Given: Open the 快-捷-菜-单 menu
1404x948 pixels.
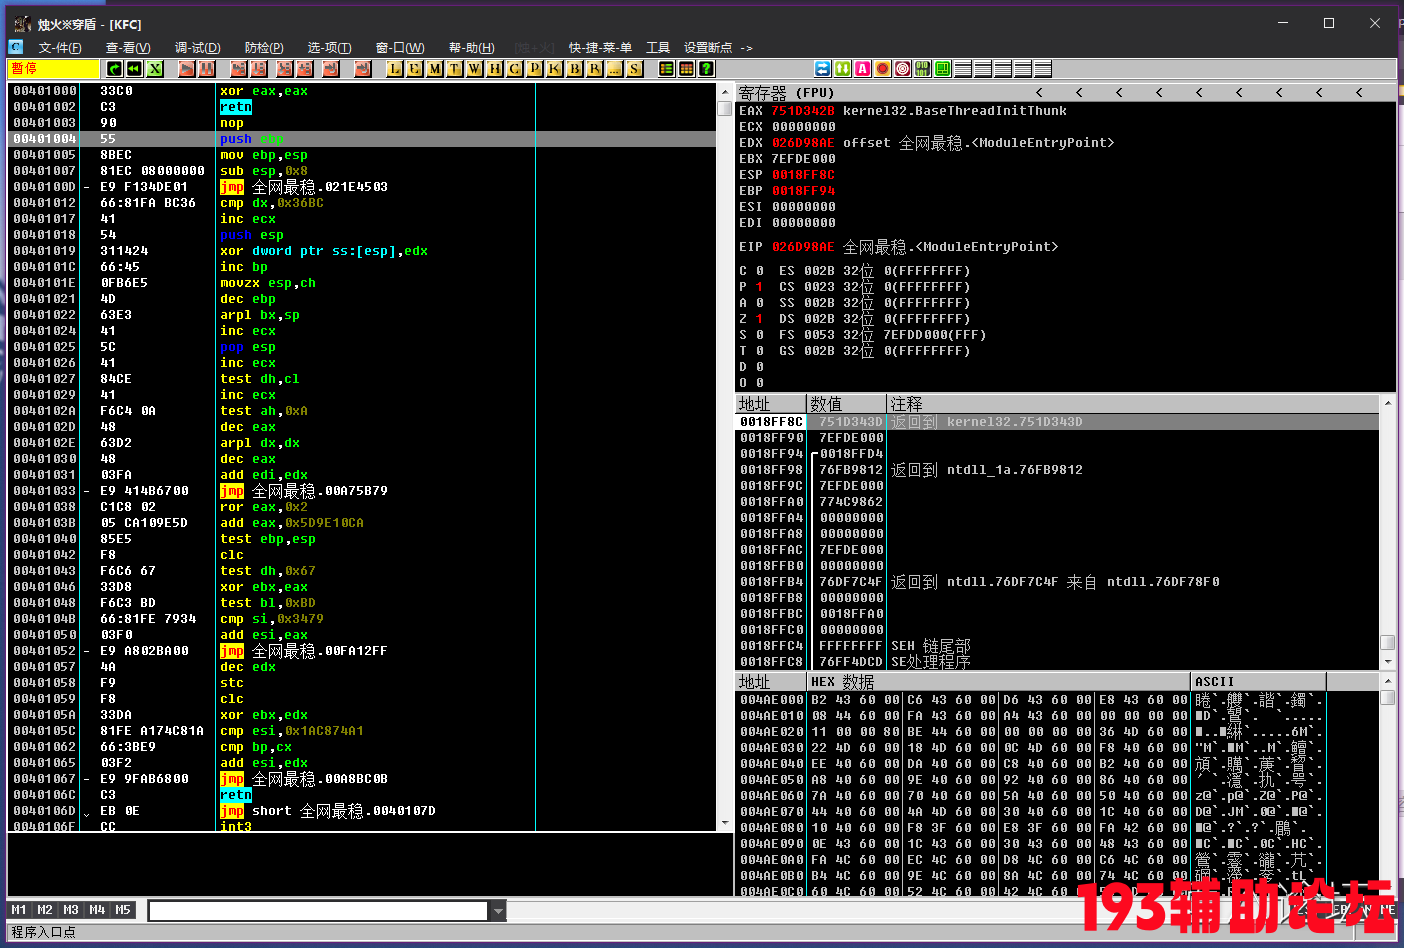Looking at the screenshot, I should pyautogui.click(x=600, y=47).
